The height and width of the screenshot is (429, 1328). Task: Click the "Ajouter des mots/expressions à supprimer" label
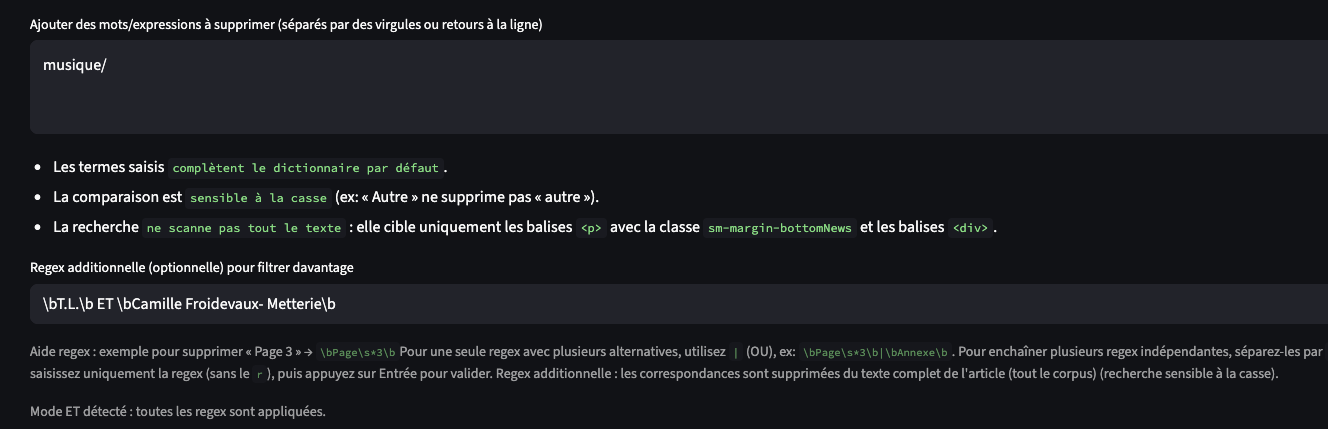coord(286,24)
